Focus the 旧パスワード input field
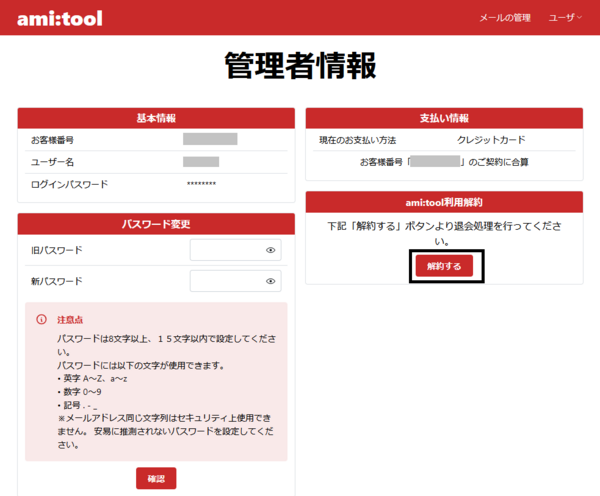Image resolution: width=600 pixels, height=496 pixels. pyautogui.click(x=226, y=250)
